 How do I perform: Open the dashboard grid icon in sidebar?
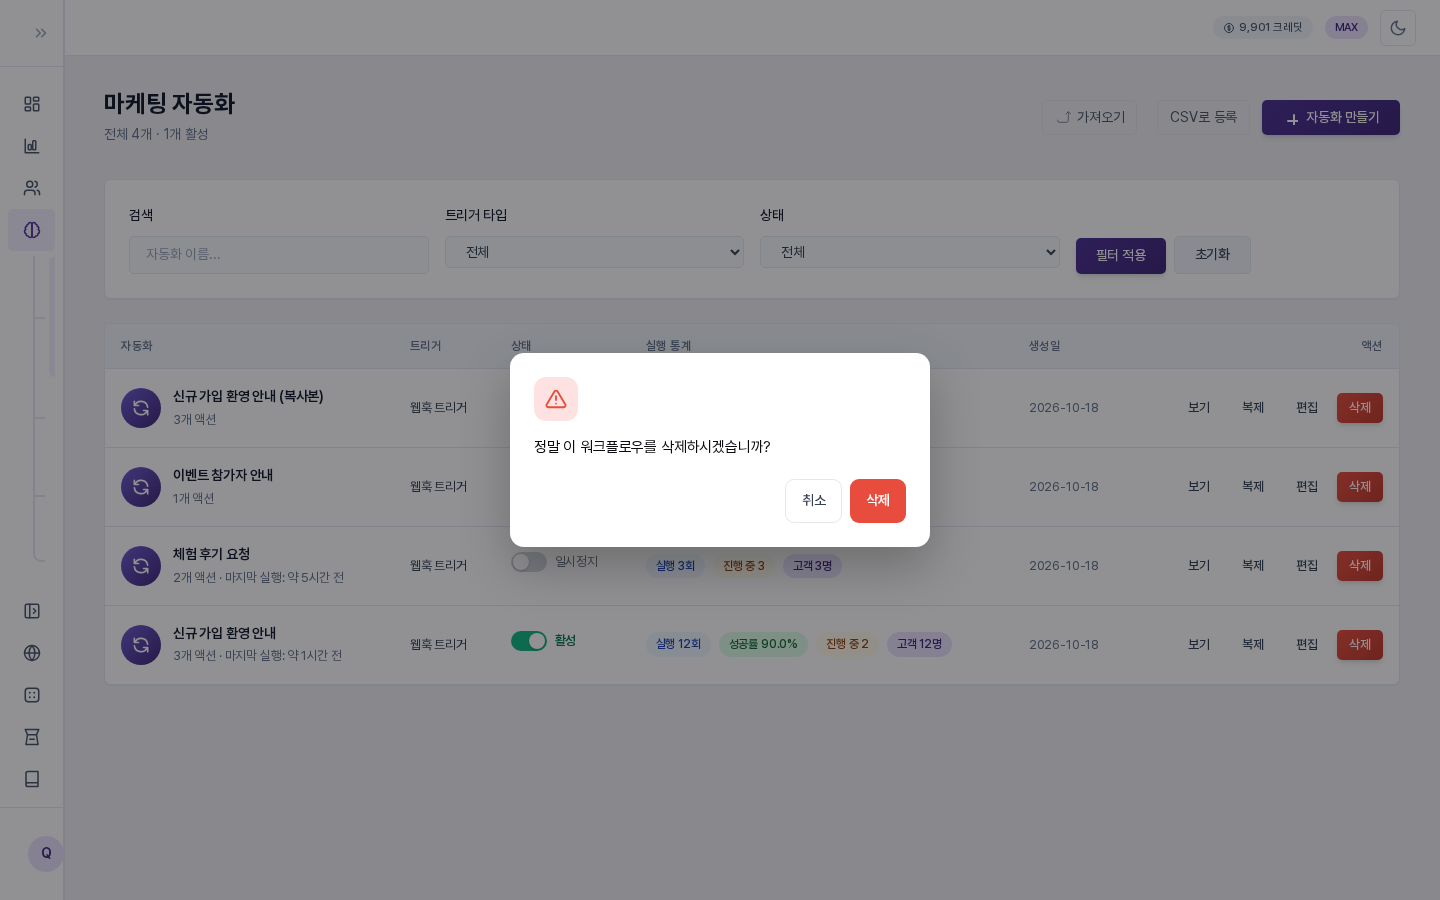coord(32,104)
